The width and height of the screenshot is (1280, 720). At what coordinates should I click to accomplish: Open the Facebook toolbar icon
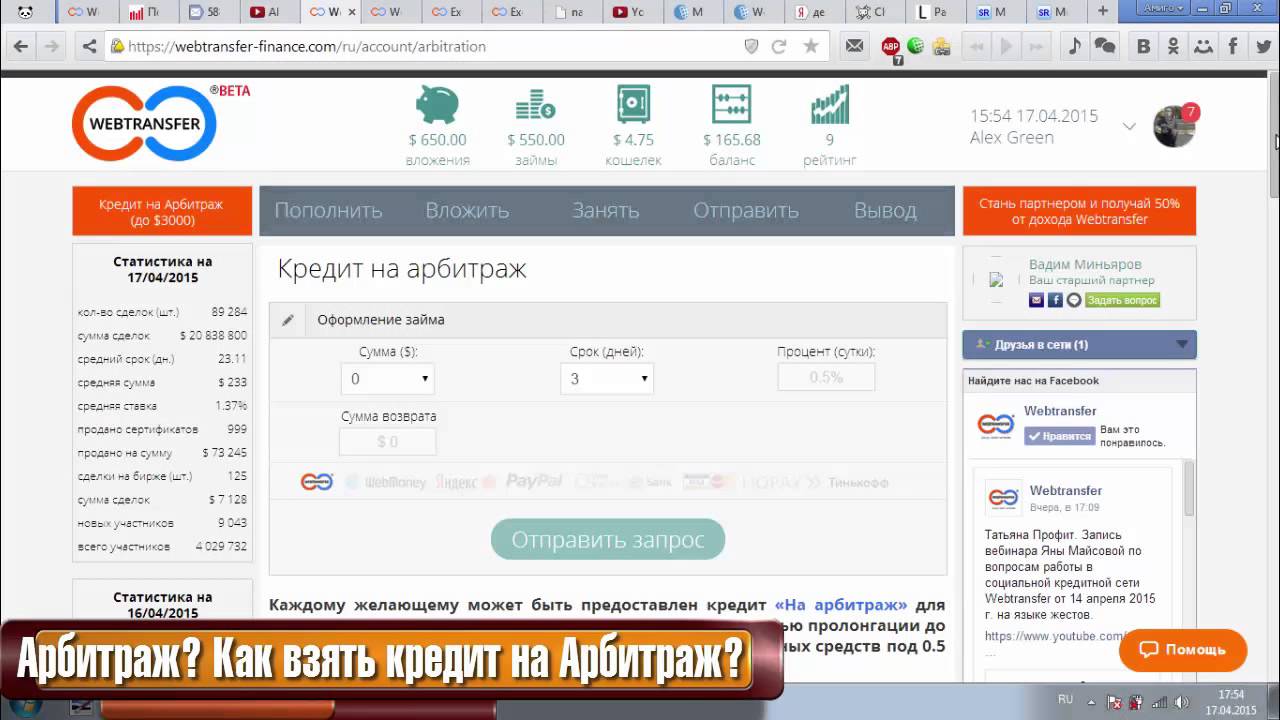click(x=1233, y=46)
